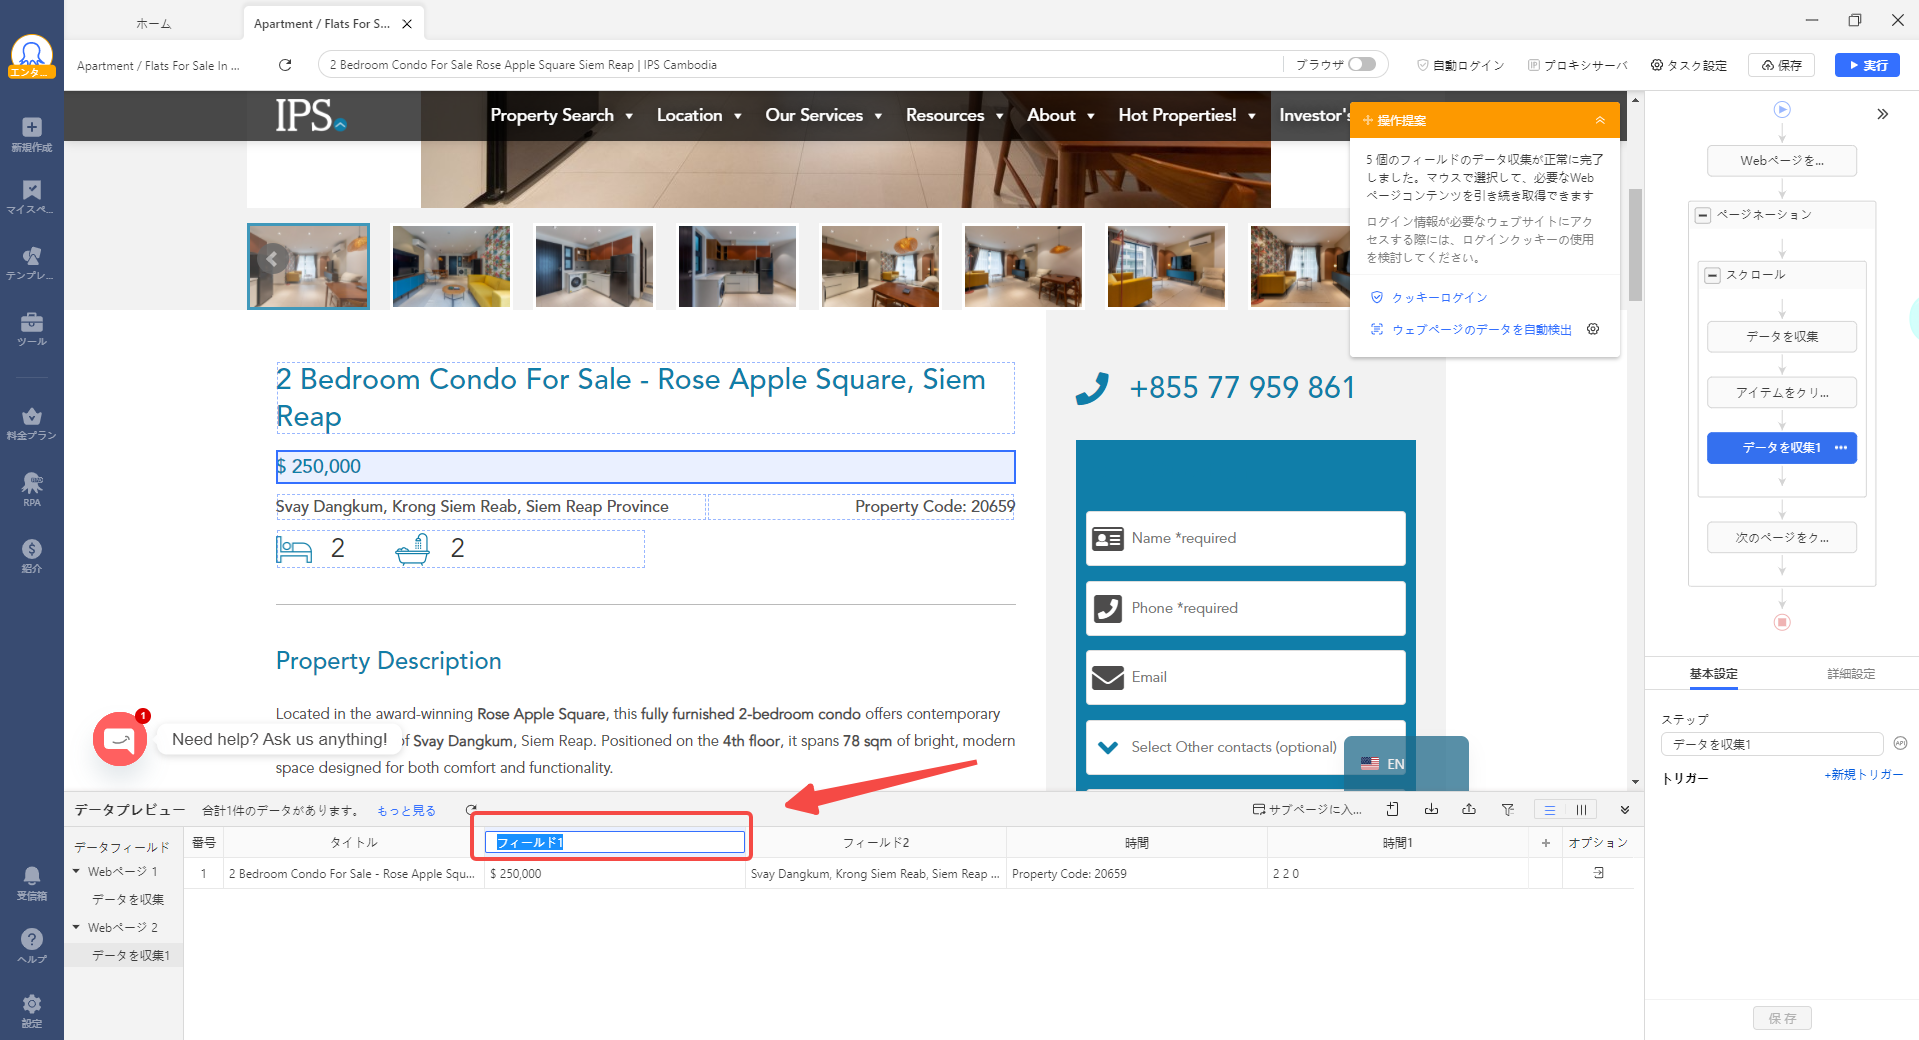This screenshot has height=1040, width=1919.
Task: Click the download icon in data preview toolbar
Action: click(x=1431, y=810)
